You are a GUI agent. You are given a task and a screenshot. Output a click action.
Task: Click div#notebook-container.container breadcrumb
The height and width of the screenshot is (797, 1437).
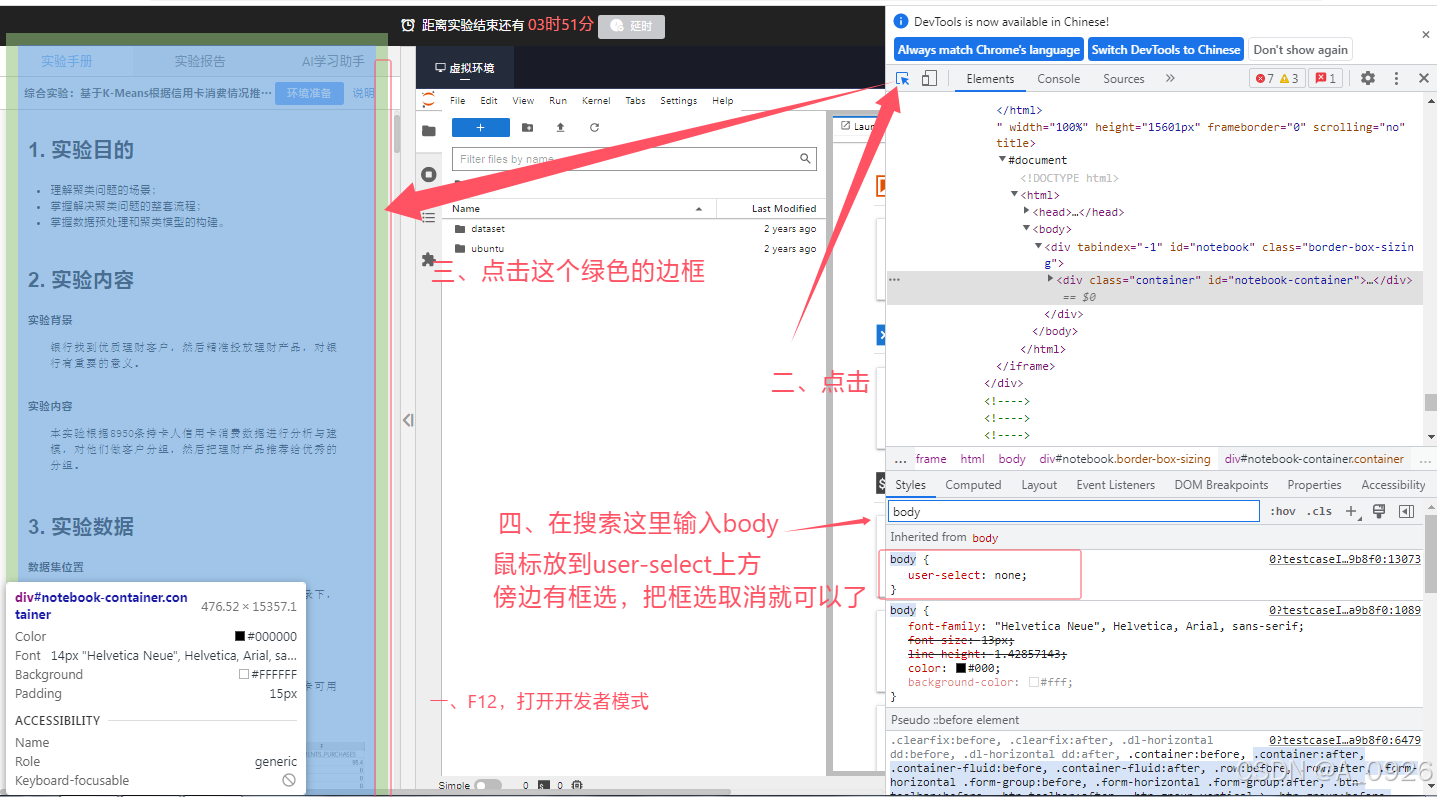coord(1314,459)
